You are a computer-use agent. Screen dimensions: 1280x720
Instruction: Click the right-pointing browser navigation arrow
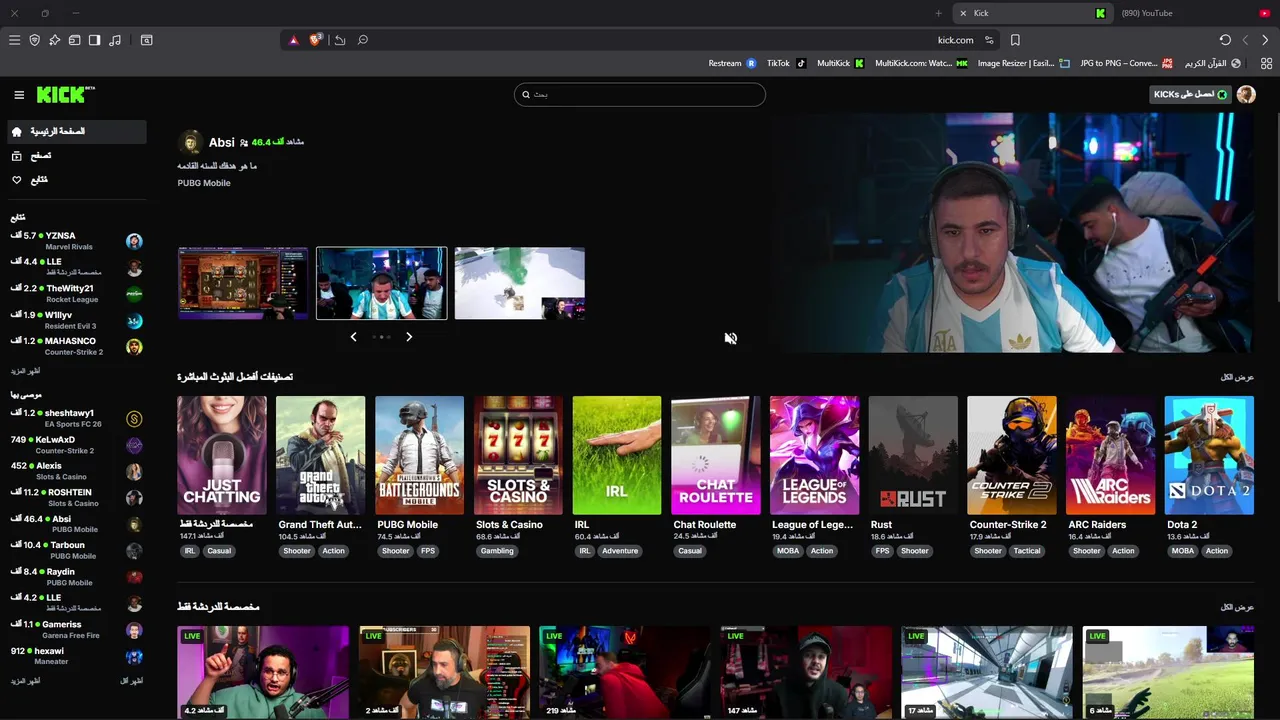point(1265,40)
